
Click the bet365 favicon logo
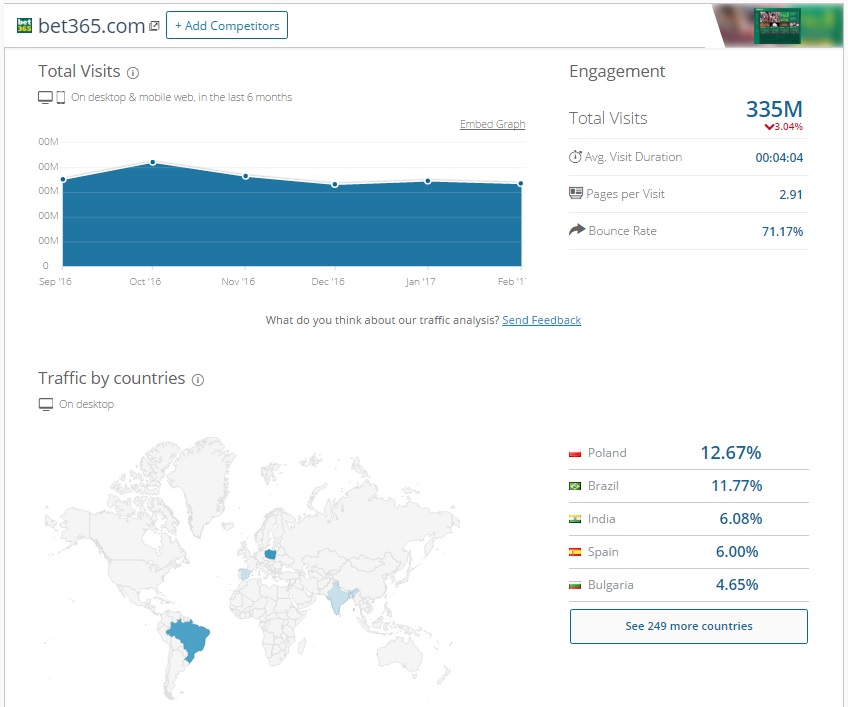pos(24,25)
